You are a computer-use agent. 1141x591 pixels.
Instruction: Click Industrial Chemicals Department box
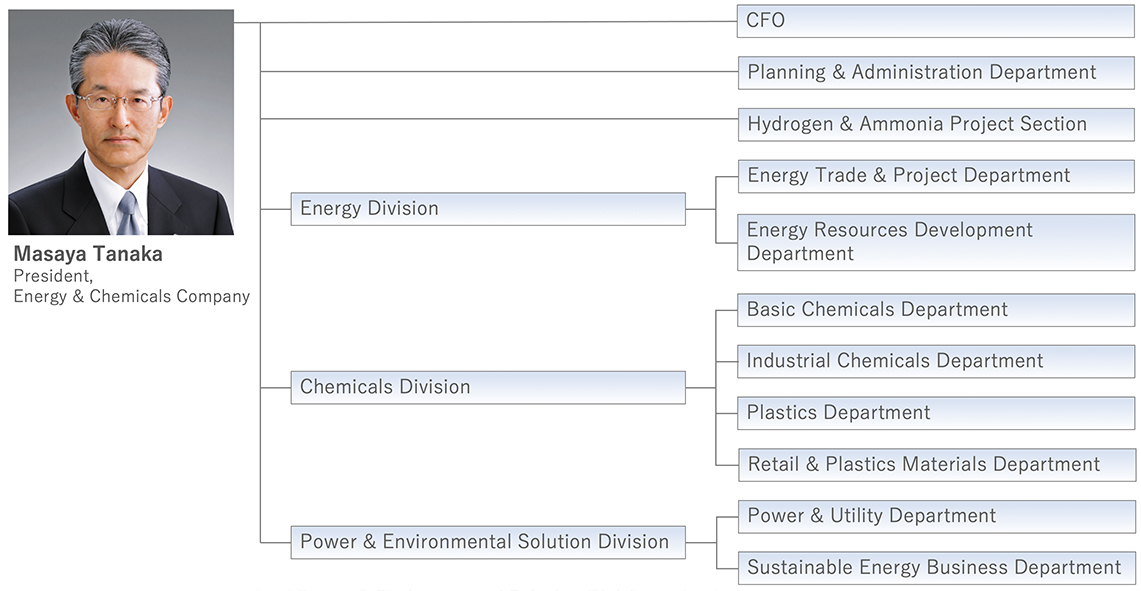936,361
